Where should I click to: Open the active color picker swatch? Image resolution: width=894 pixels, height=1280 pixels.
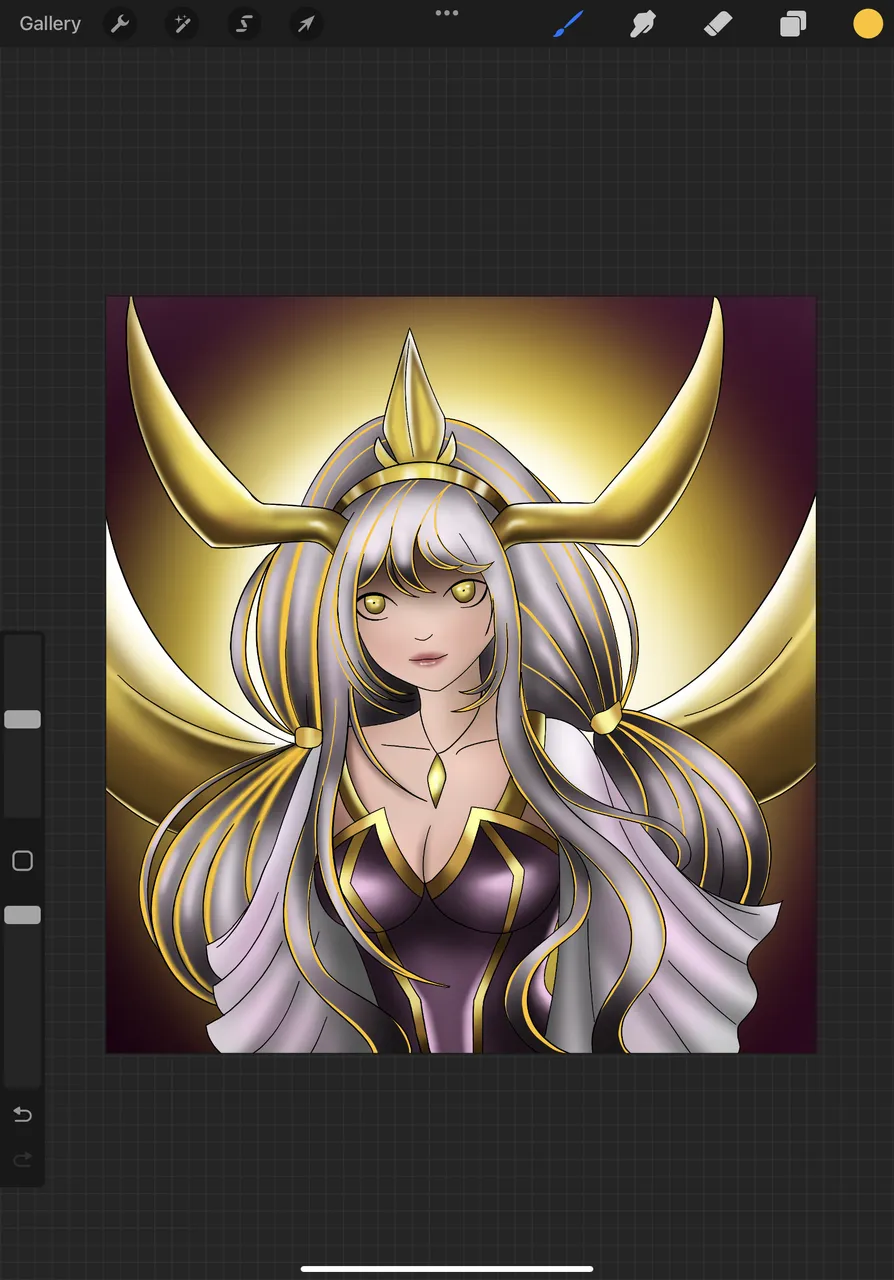click(x=868, y=24)
